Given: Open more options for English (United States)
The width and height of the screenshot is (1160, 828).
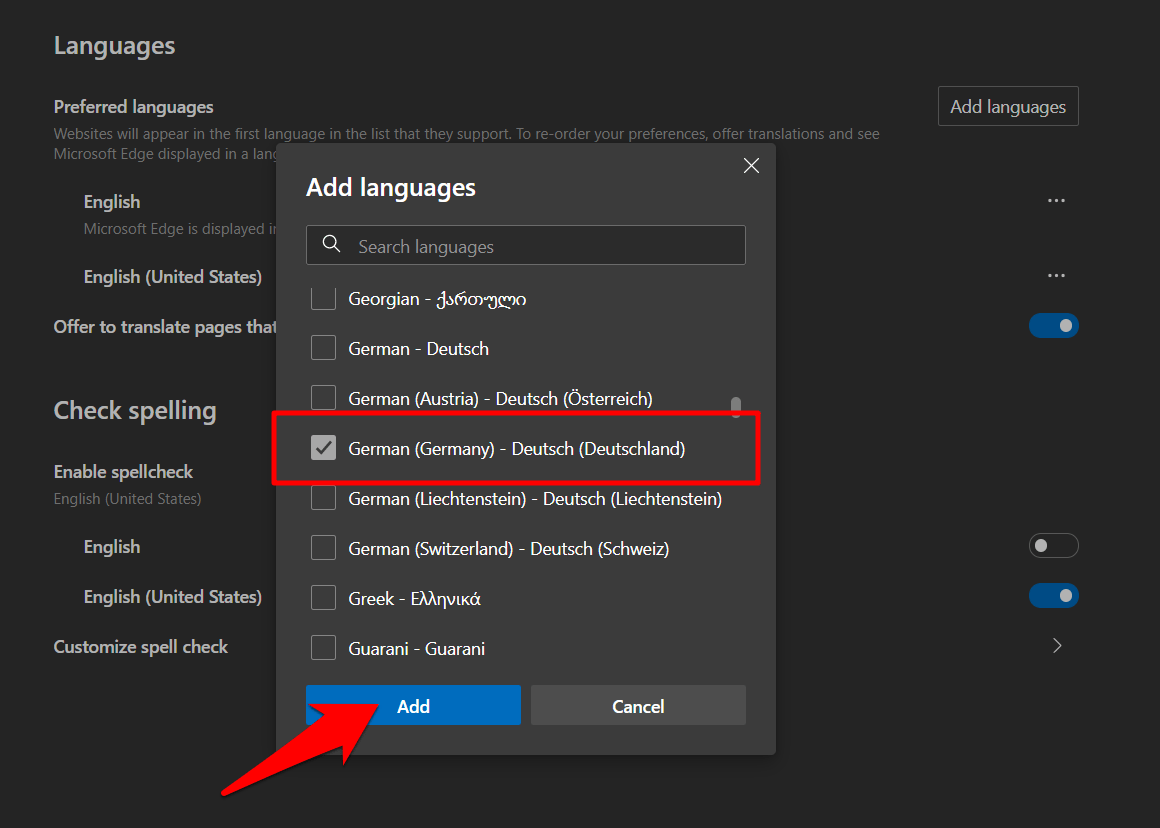Looking at the screenshot, I should tap(1055, 276).
